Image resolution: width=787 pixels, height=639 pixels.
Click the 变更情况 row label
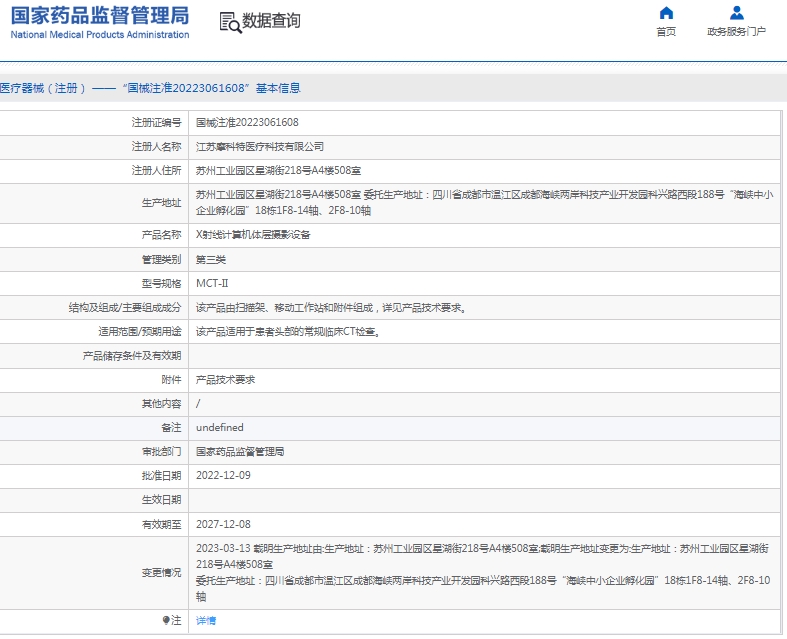coord(161,573)
